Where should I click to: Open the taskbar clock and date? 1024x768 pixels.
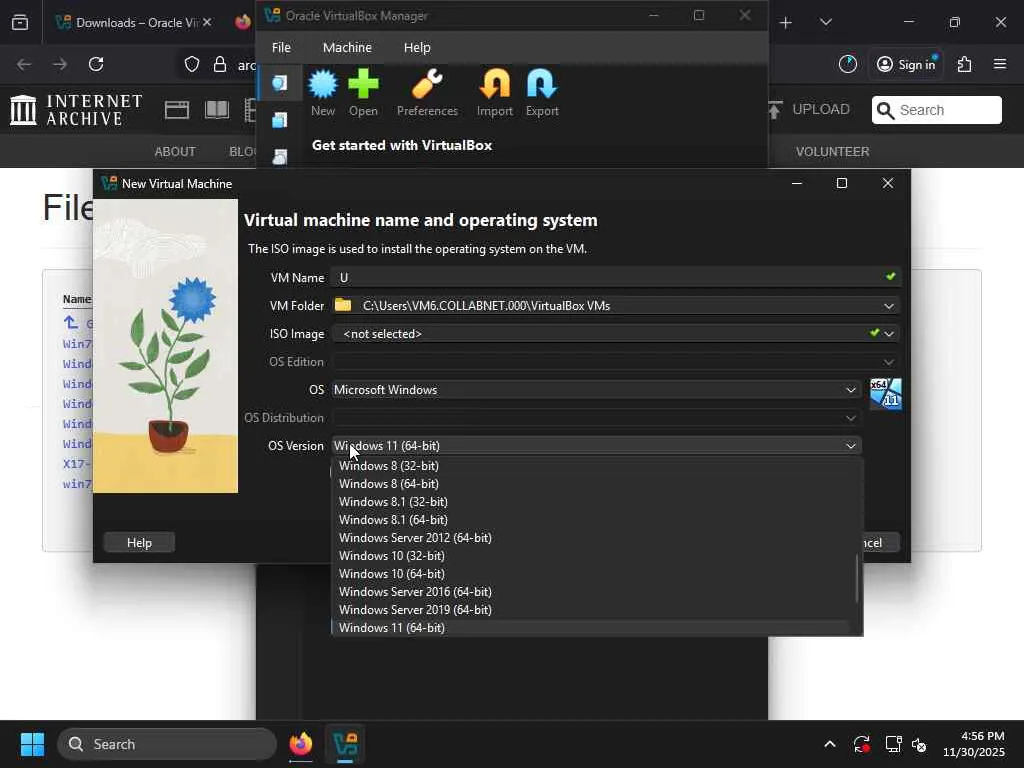click(x=974, y=744)
